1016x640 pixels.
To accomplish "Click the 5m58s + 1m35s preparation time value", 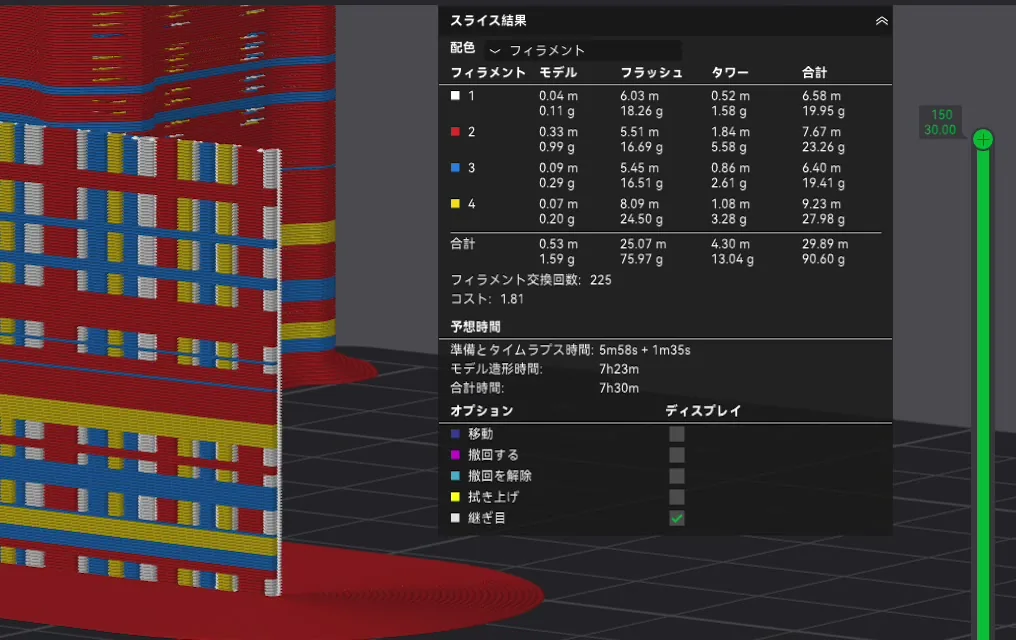I will [645, 350].
